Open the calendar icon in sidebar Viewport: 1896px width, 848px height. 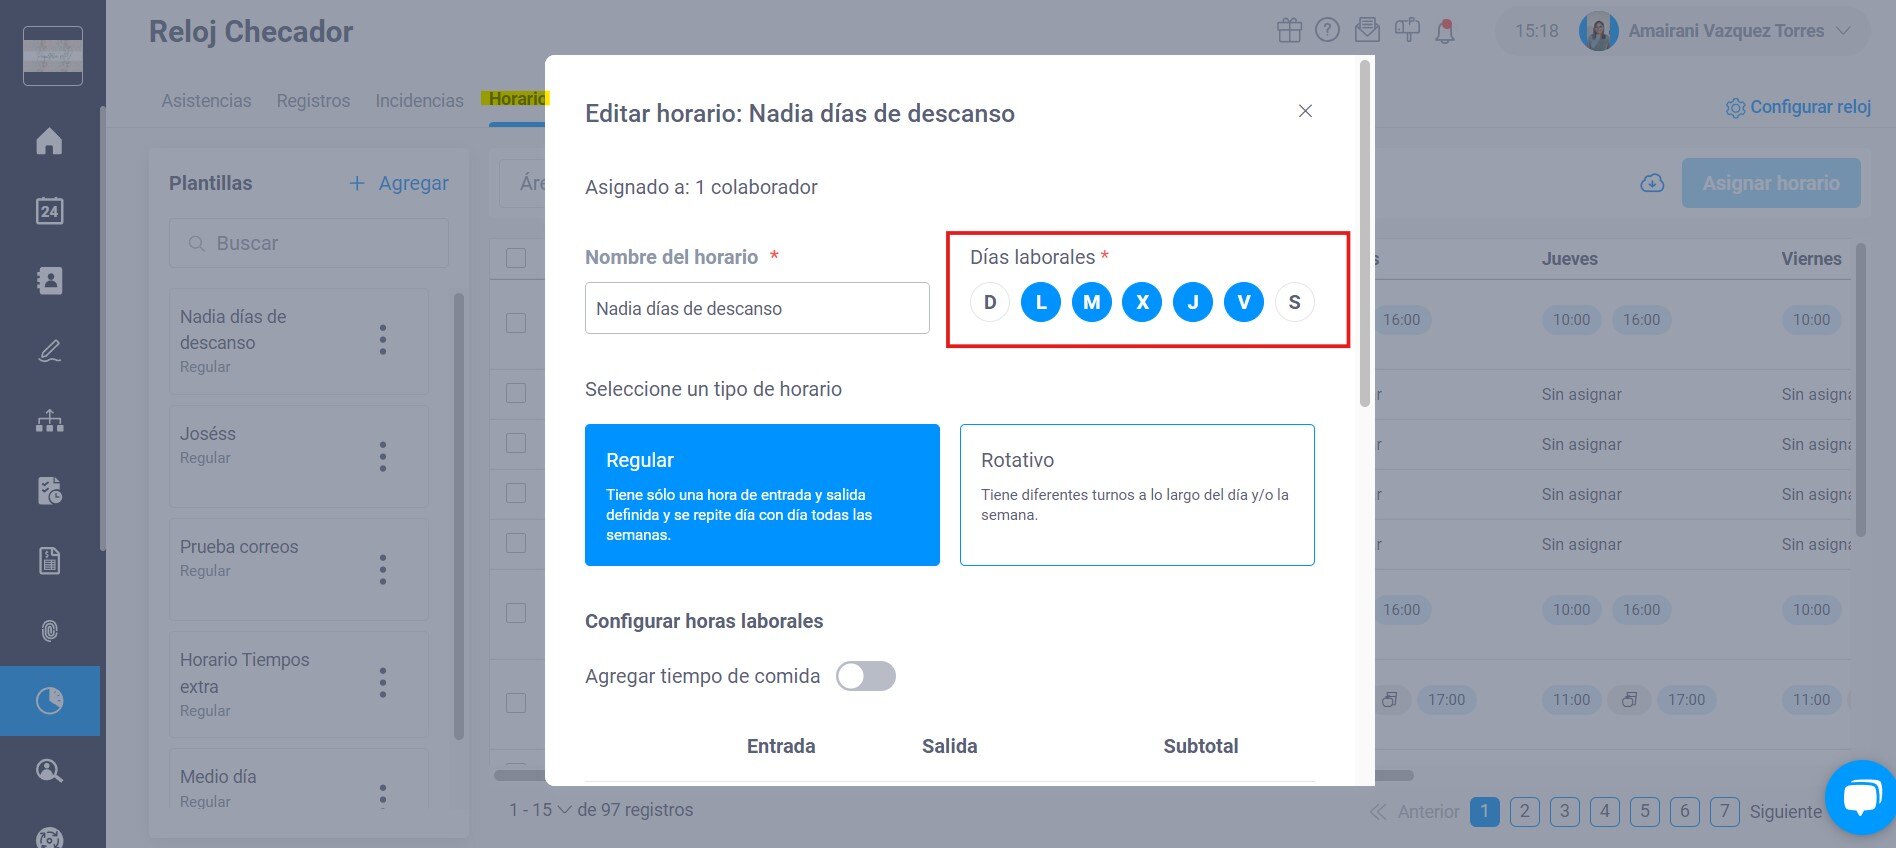(49, 211)
